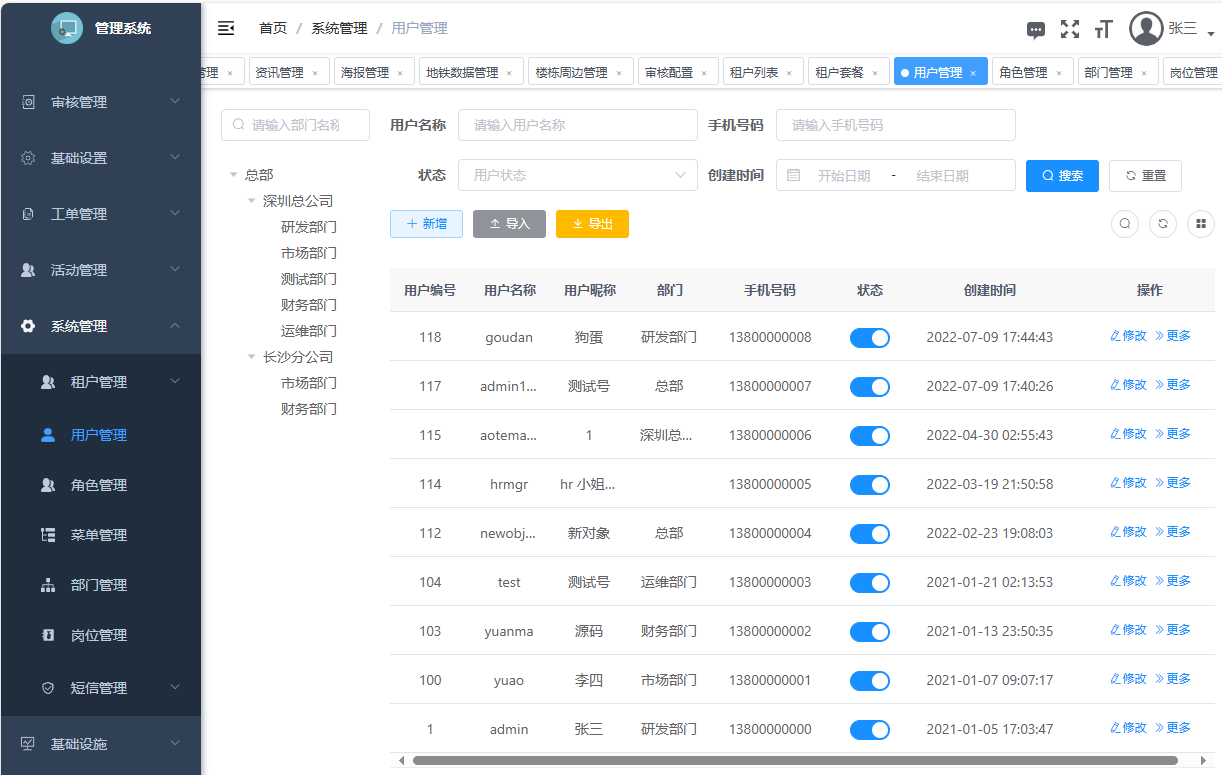Open 菜单管理 in the sidebar
Screen dimensions: 1222x775
(98, 535)
